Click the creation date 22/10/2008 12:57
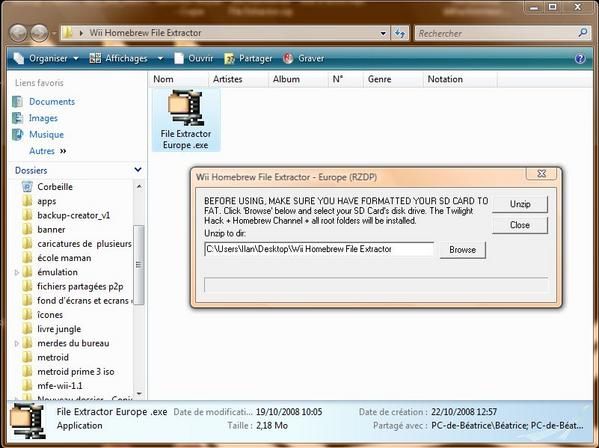The image size is (599, 448). [464, 412]
